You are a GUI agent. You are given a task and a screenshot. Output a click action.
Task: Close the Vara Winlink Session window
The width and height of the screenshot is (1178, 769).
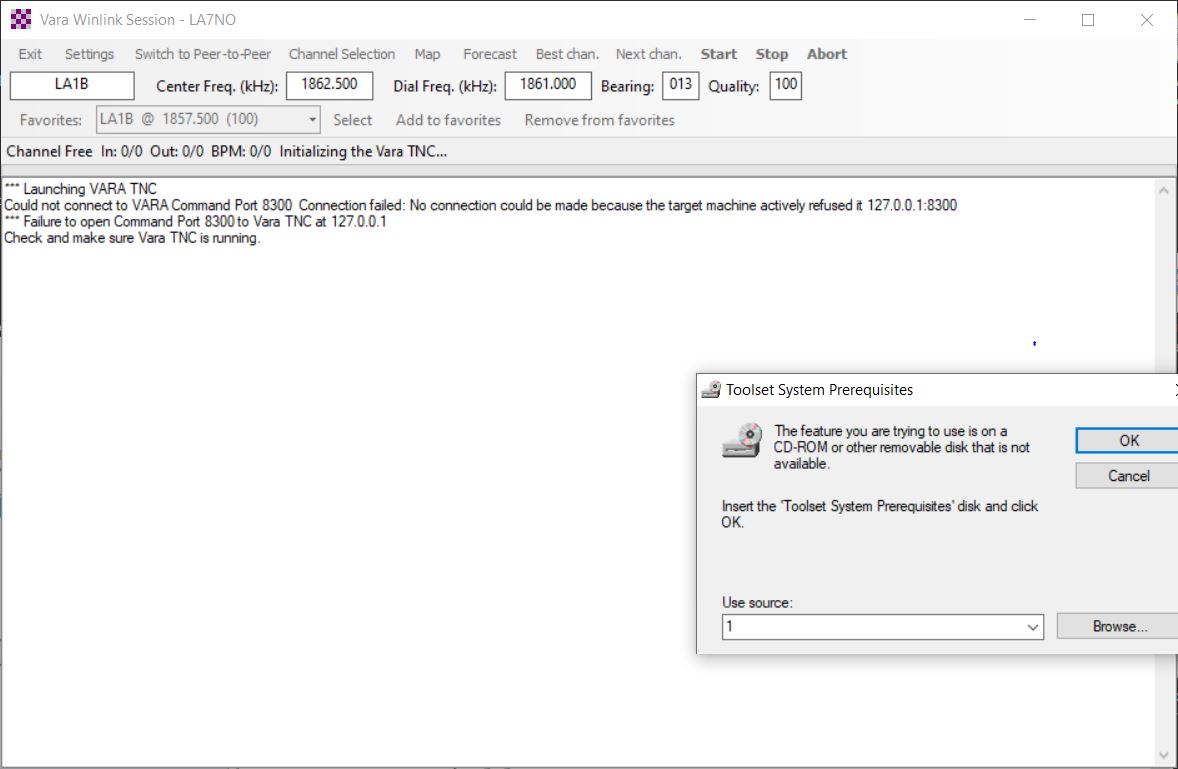point(1146,20)
